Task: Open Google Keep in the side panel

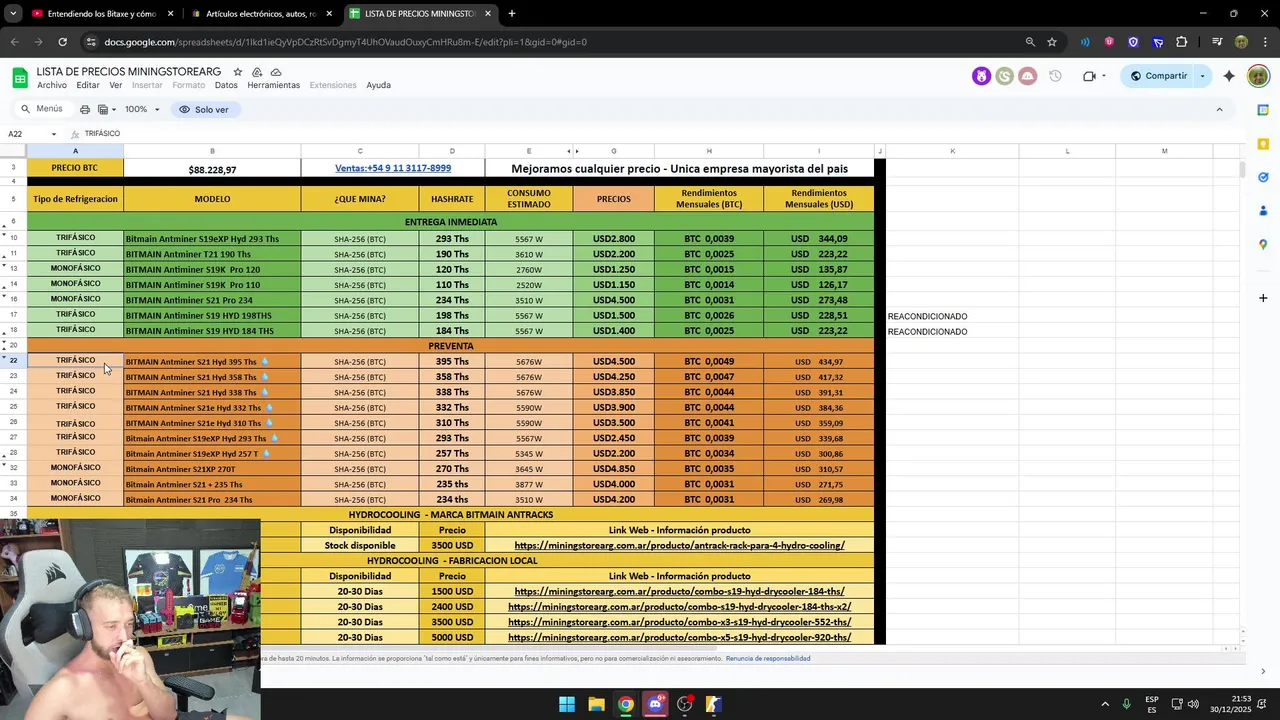Action: pos(1263,144)
